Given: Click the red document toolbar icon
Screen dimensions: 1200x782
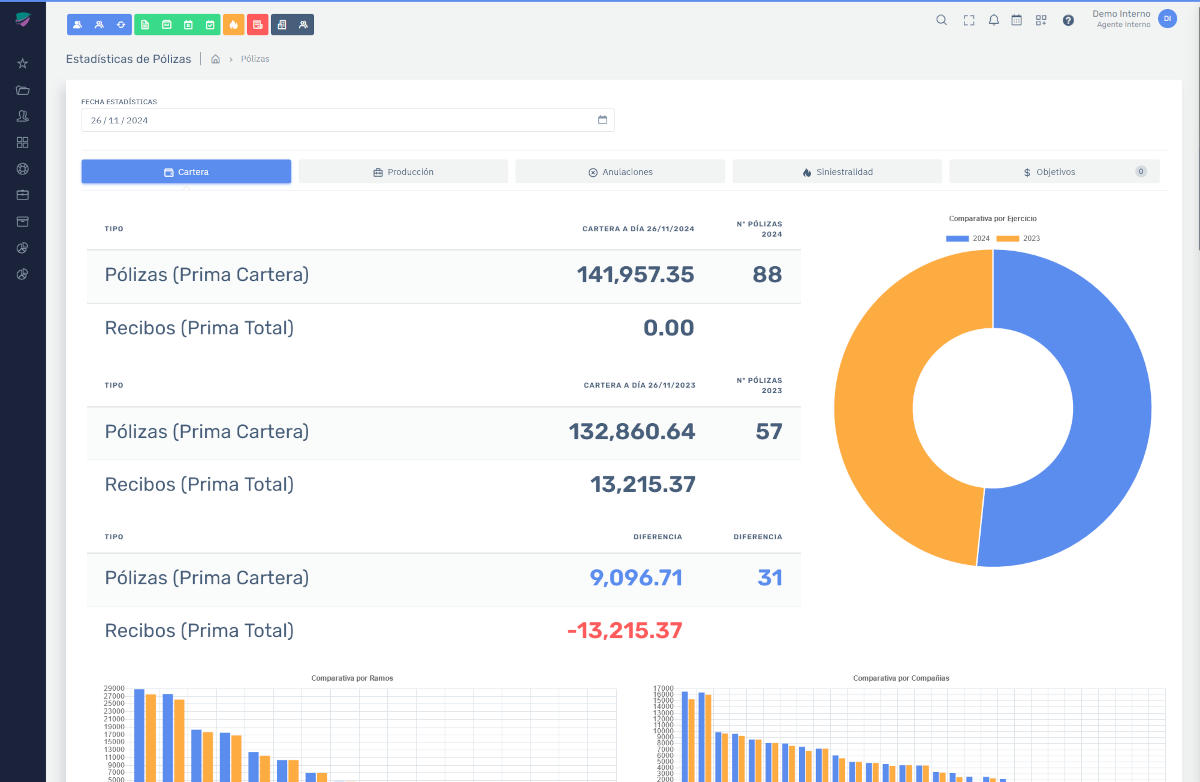Looking at the screenshot, I should pos(258,24).
